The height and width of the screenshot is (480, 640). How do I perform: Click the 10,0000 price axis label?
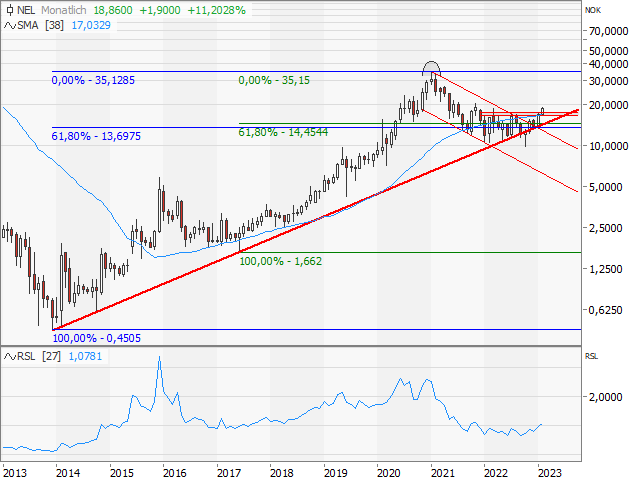608,146
